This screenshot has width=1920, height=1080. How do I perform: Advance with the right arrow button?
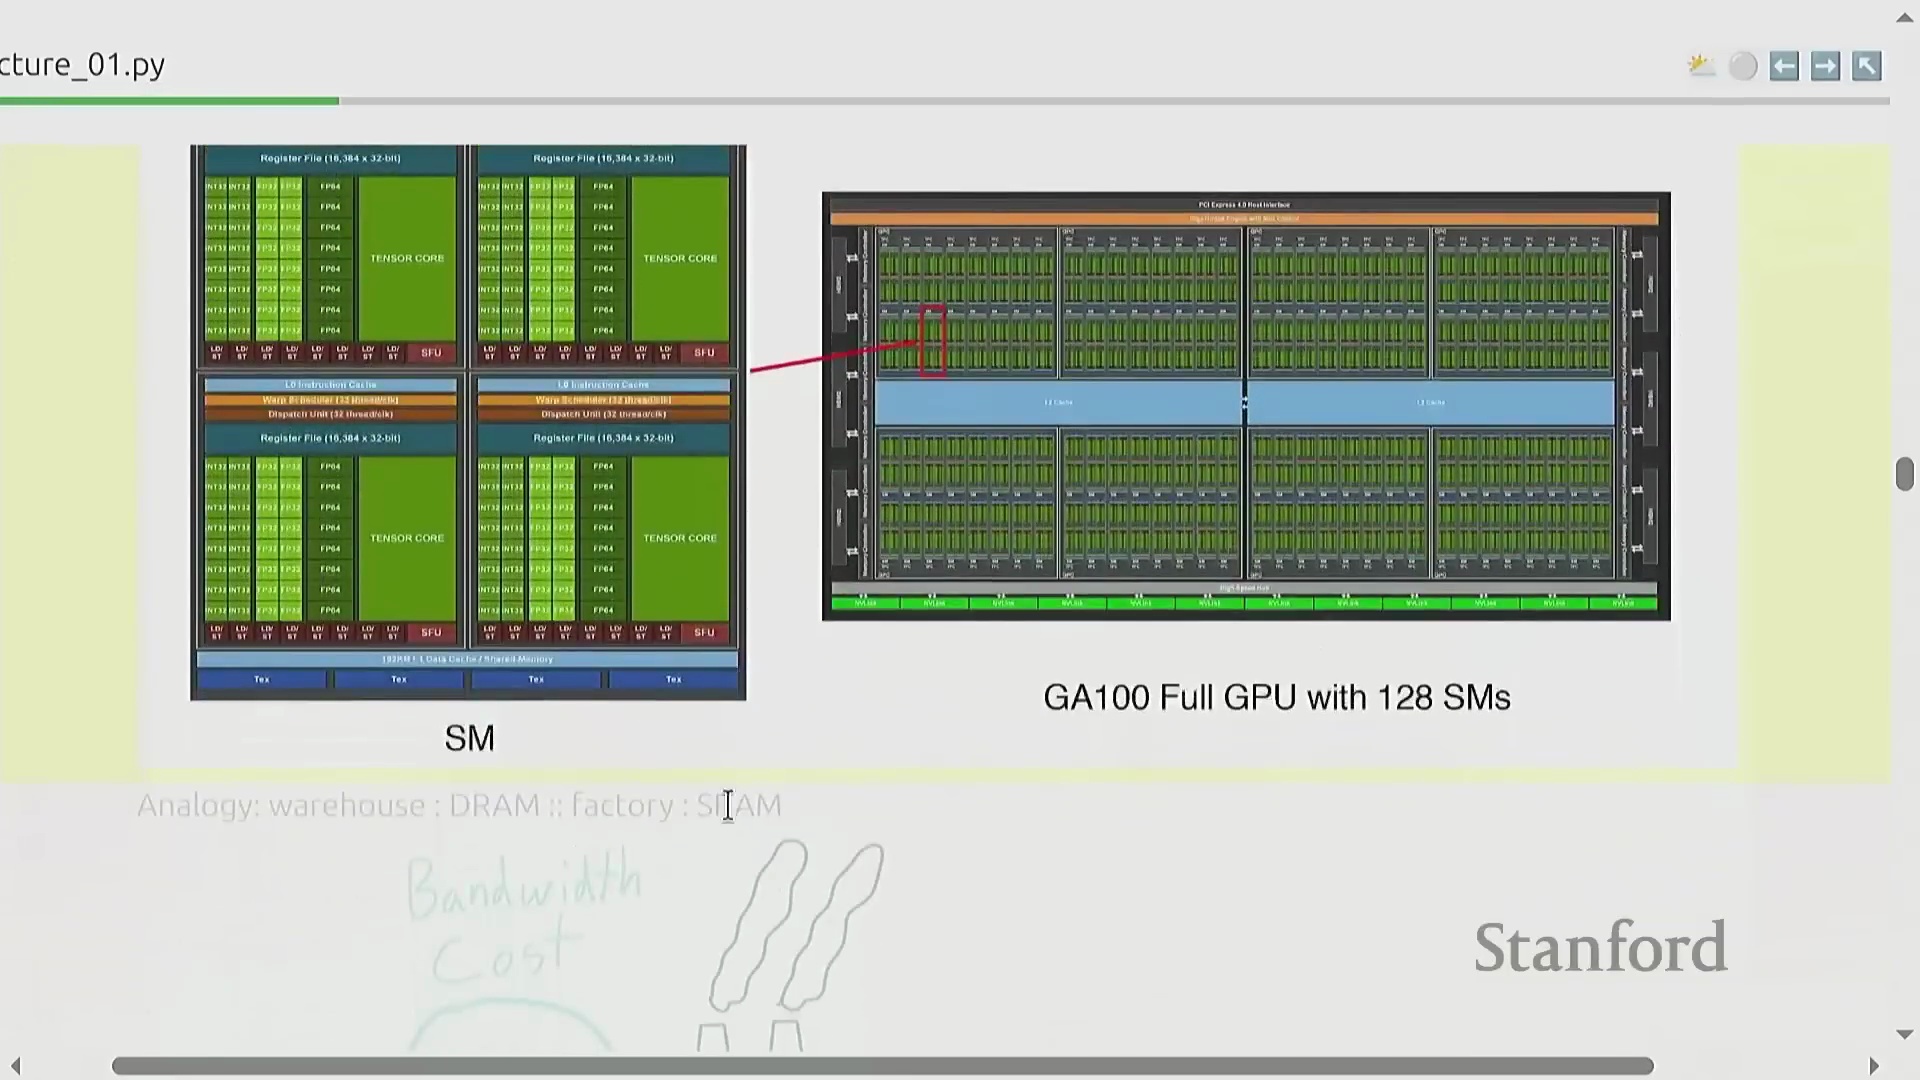(x=1825, y=66)
